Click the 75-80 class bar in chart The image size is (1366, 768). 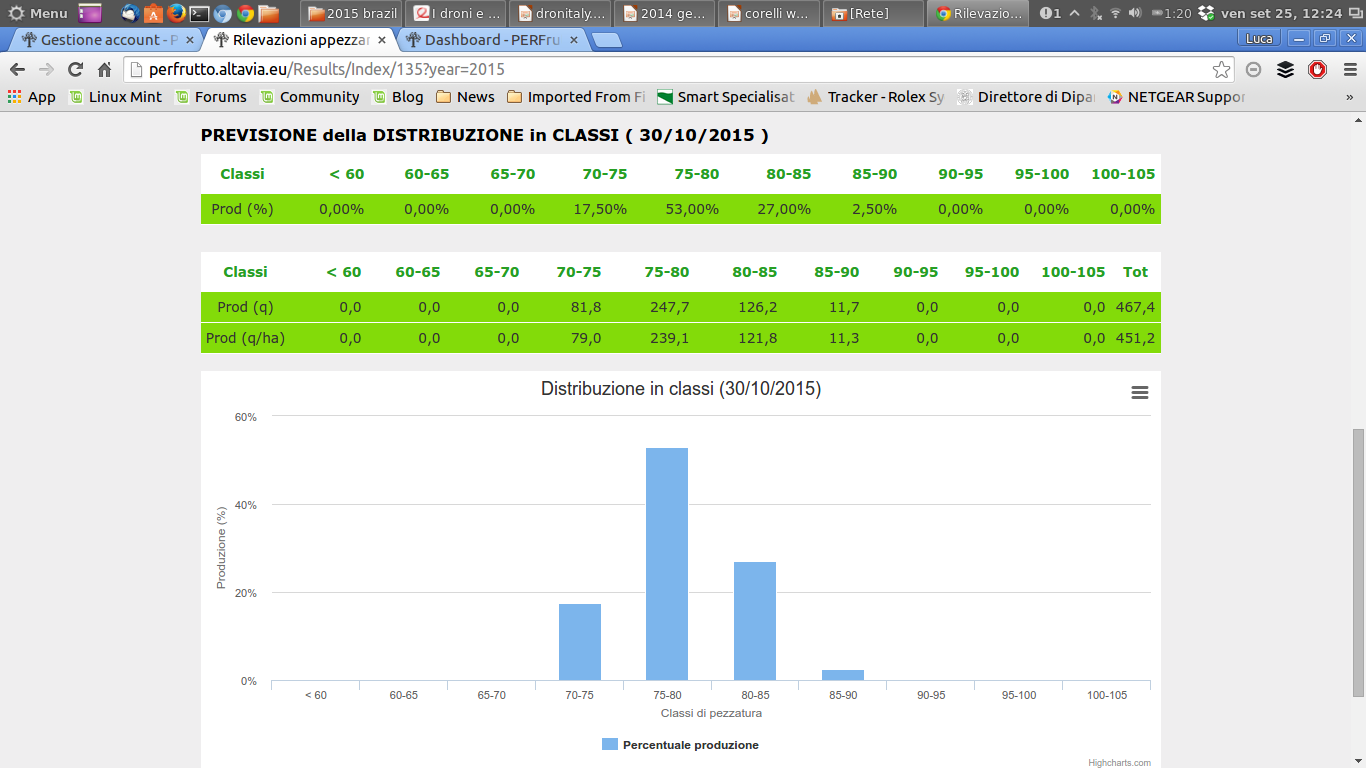pyautogui.click(x=667, y=564)
